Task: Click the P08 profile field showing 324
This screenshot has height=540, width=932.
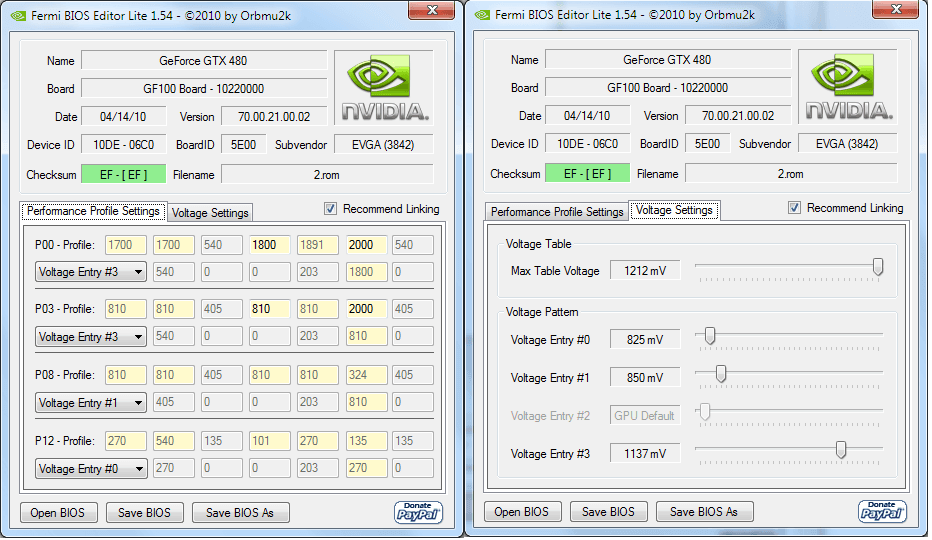Action: [366, 375]
